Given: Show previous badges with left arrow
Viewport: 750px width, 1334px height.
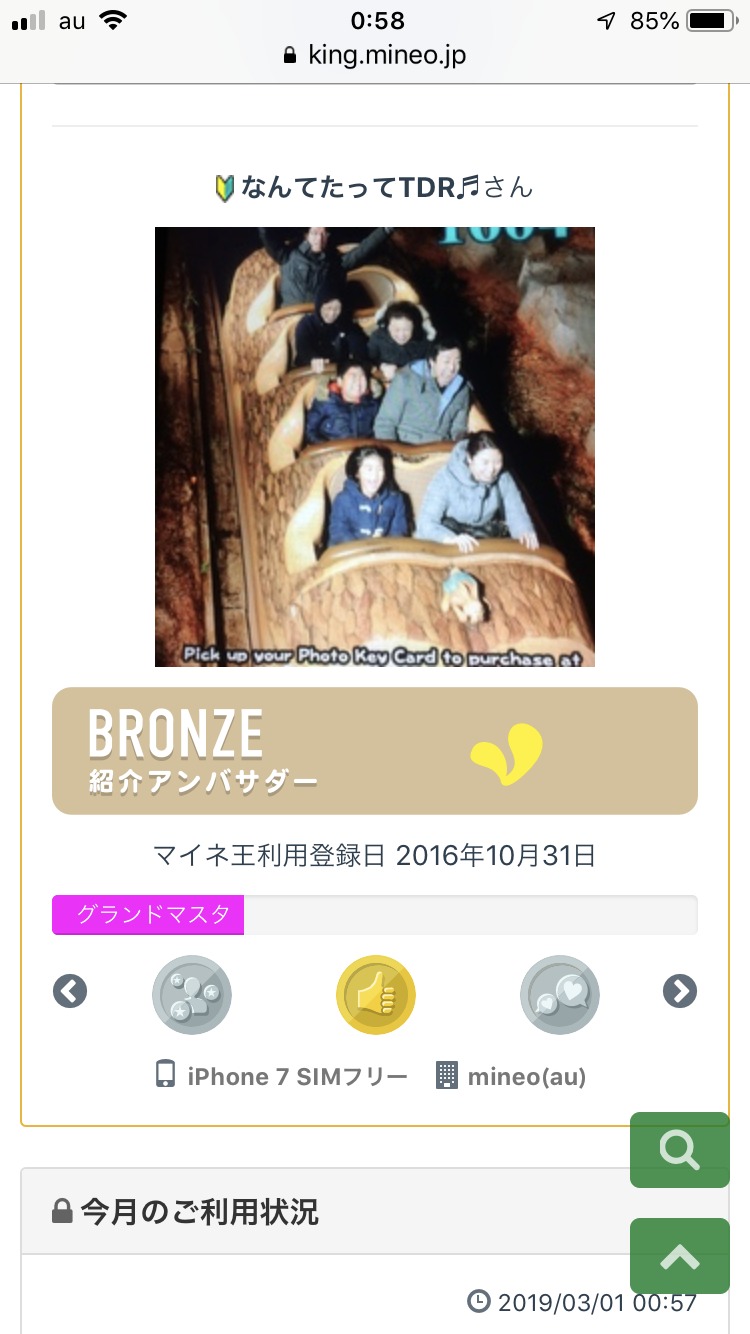Looking at the screenshot, I should click(x=70, y=991).
